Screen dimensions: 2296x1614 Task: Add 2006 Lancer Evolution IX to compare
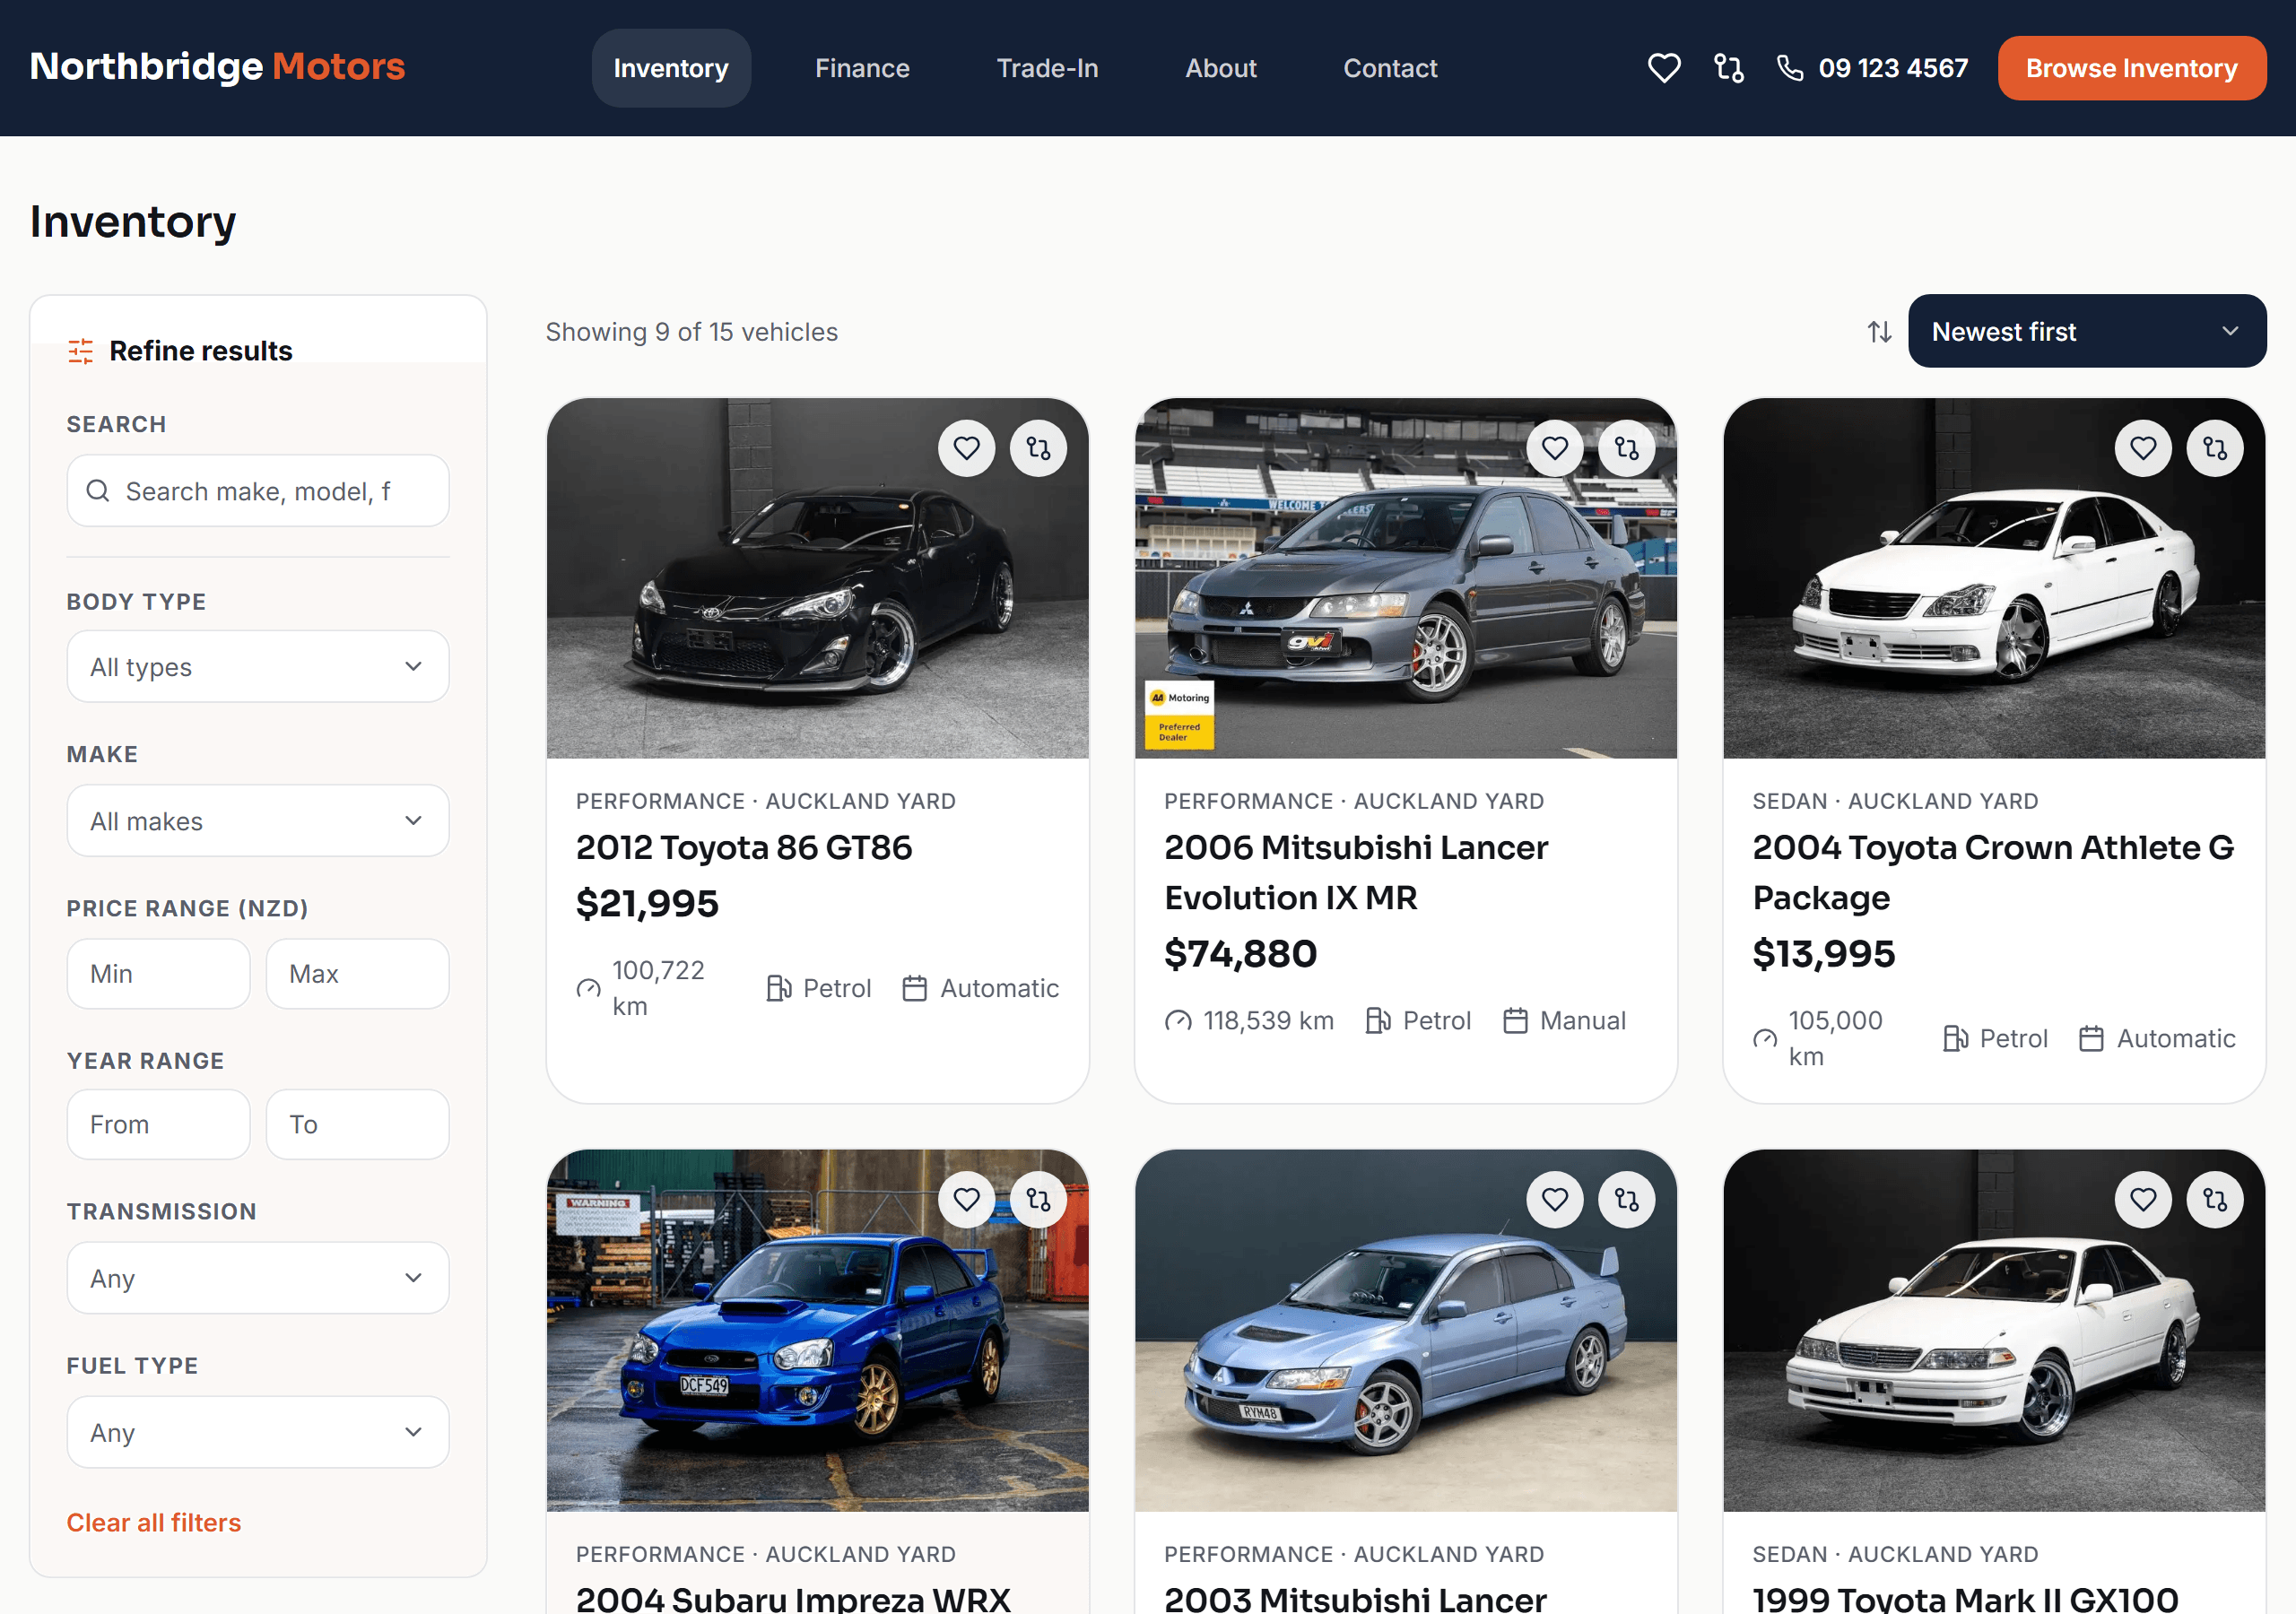tap(1626, 448)
